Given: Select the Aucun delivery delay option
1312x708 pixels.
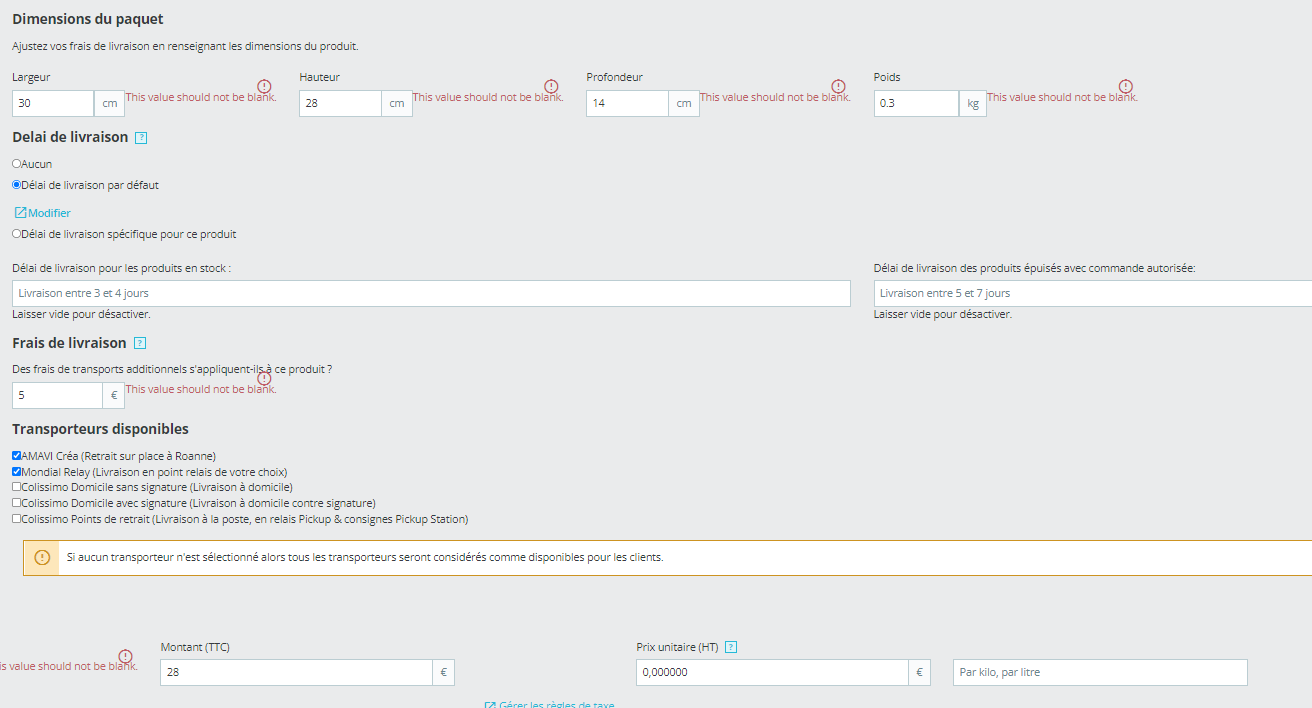Looking at the screenshot, I should (x=16, y=163).
